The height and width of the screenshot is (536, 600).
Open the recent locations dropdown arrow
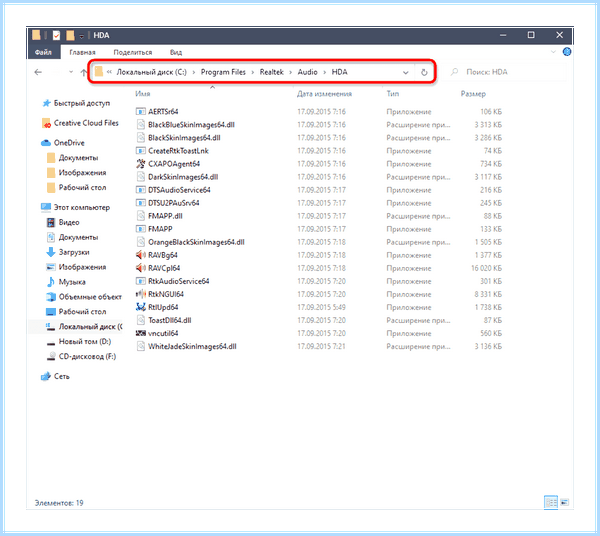71,72
